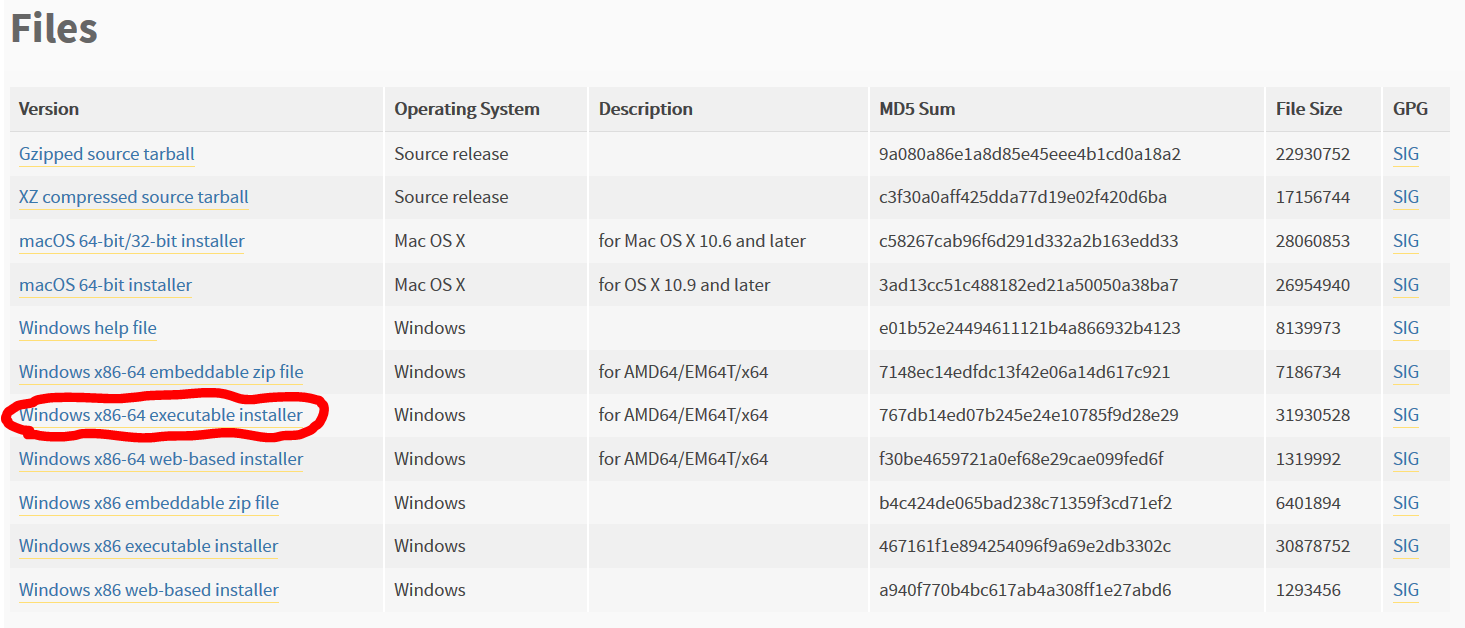The width and height of the screenshot is (1465, 628).
Task: Download Windows x86 embeddable zip file
Action: pos(148,503)
